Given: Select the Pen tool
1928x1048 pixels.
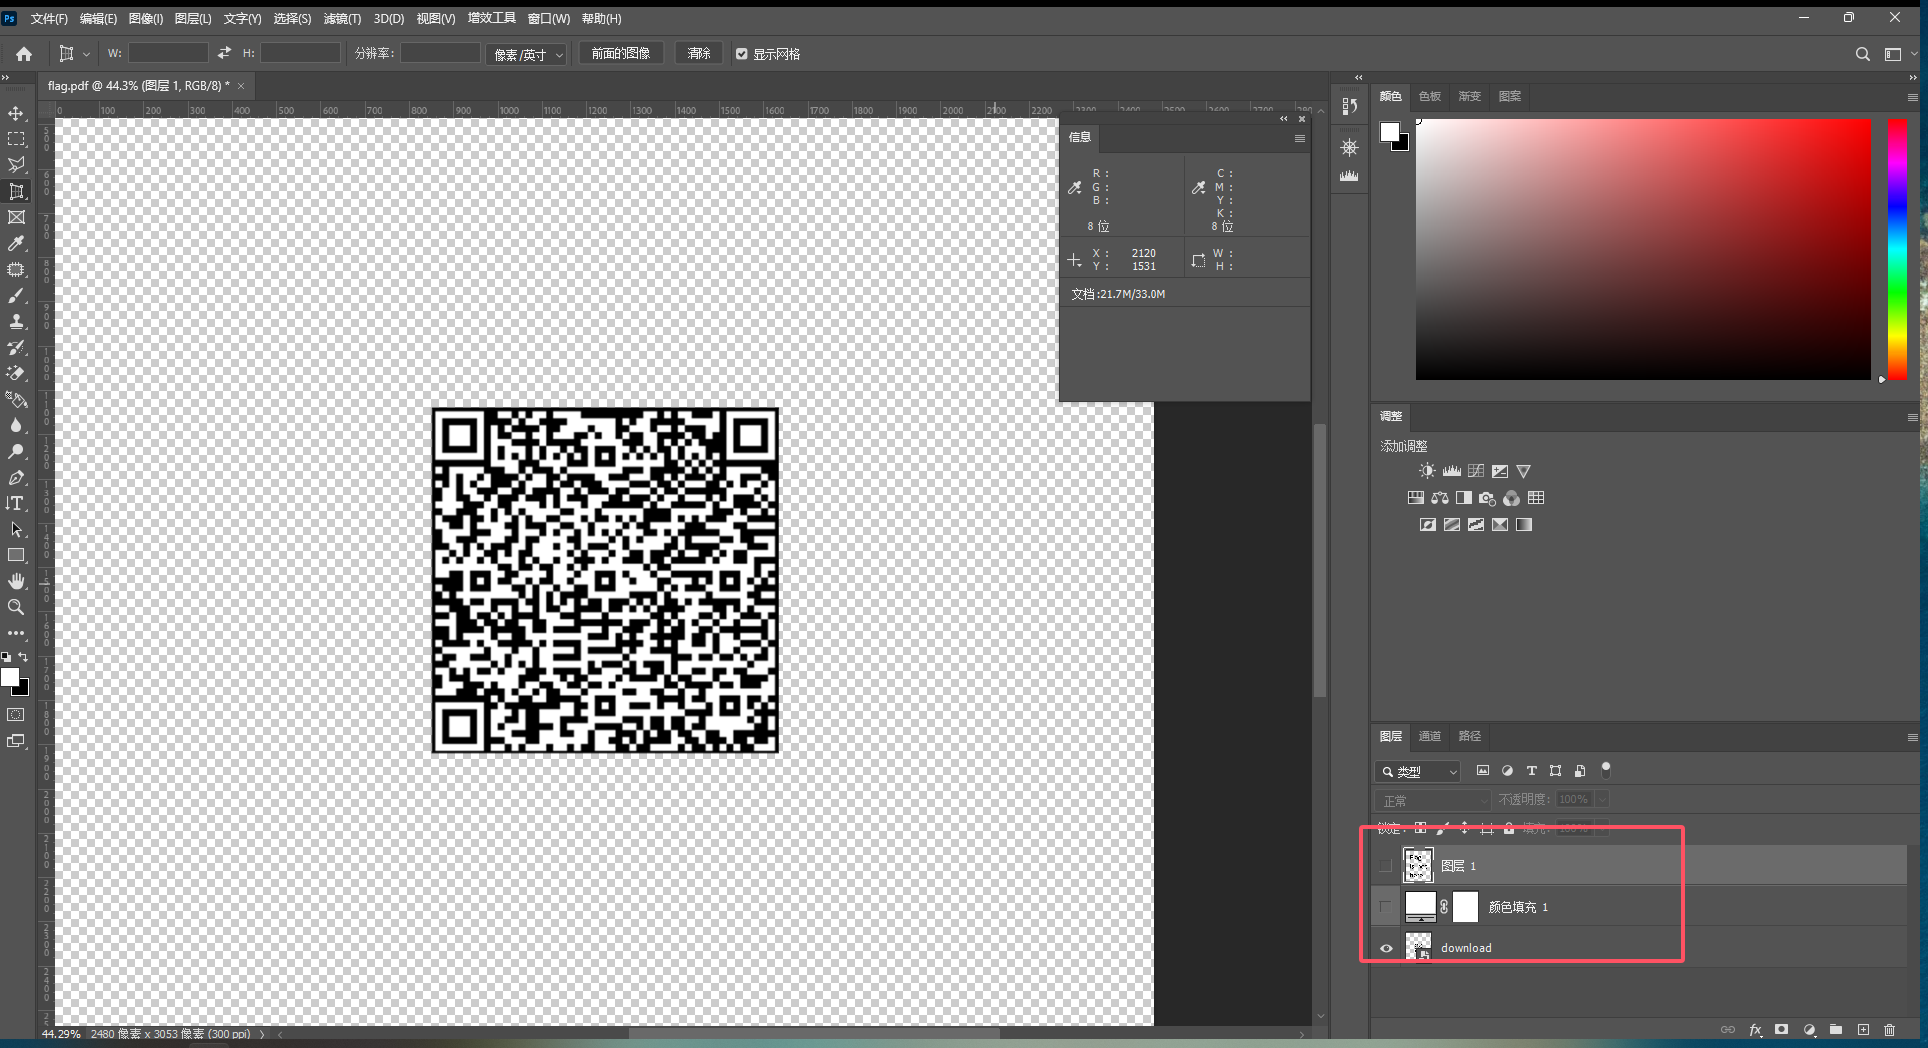Looking at the screenshot, I should click(x=16, y=477).
